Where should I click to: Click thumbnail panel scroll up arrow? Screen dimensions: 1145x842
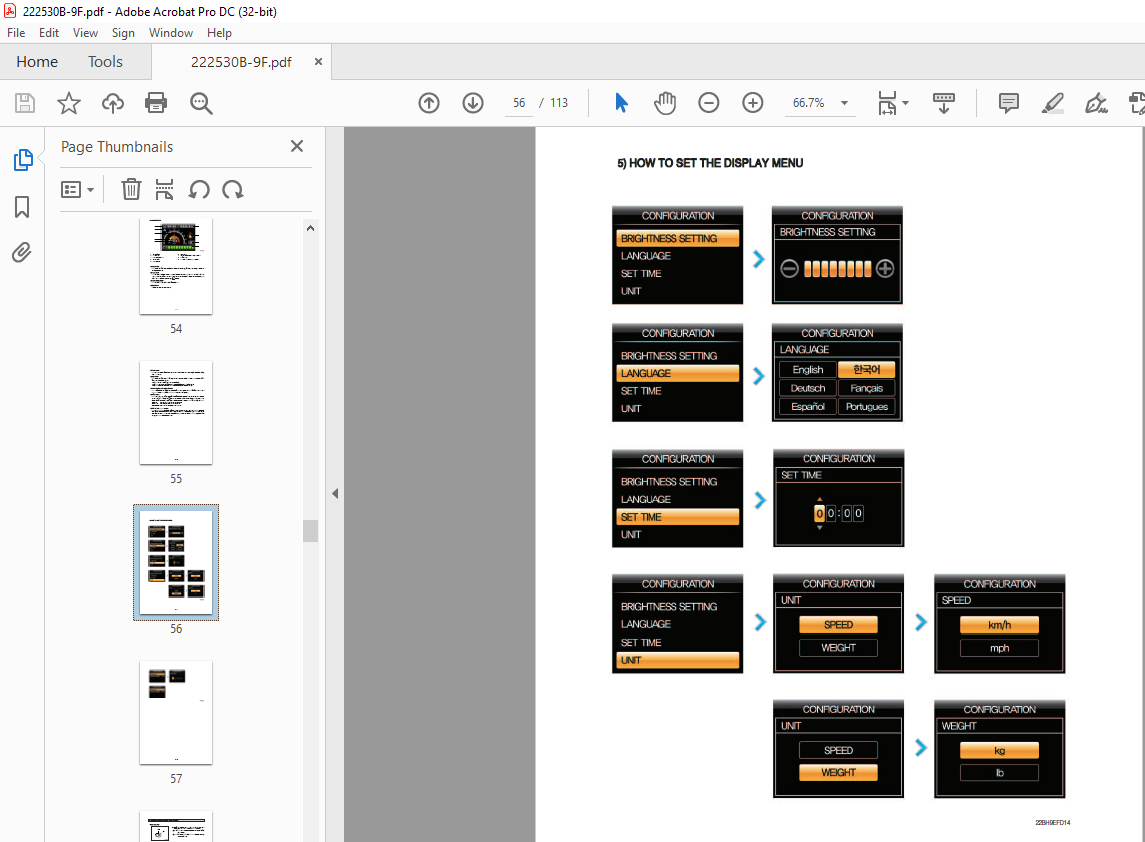click(x=310, y=229)
